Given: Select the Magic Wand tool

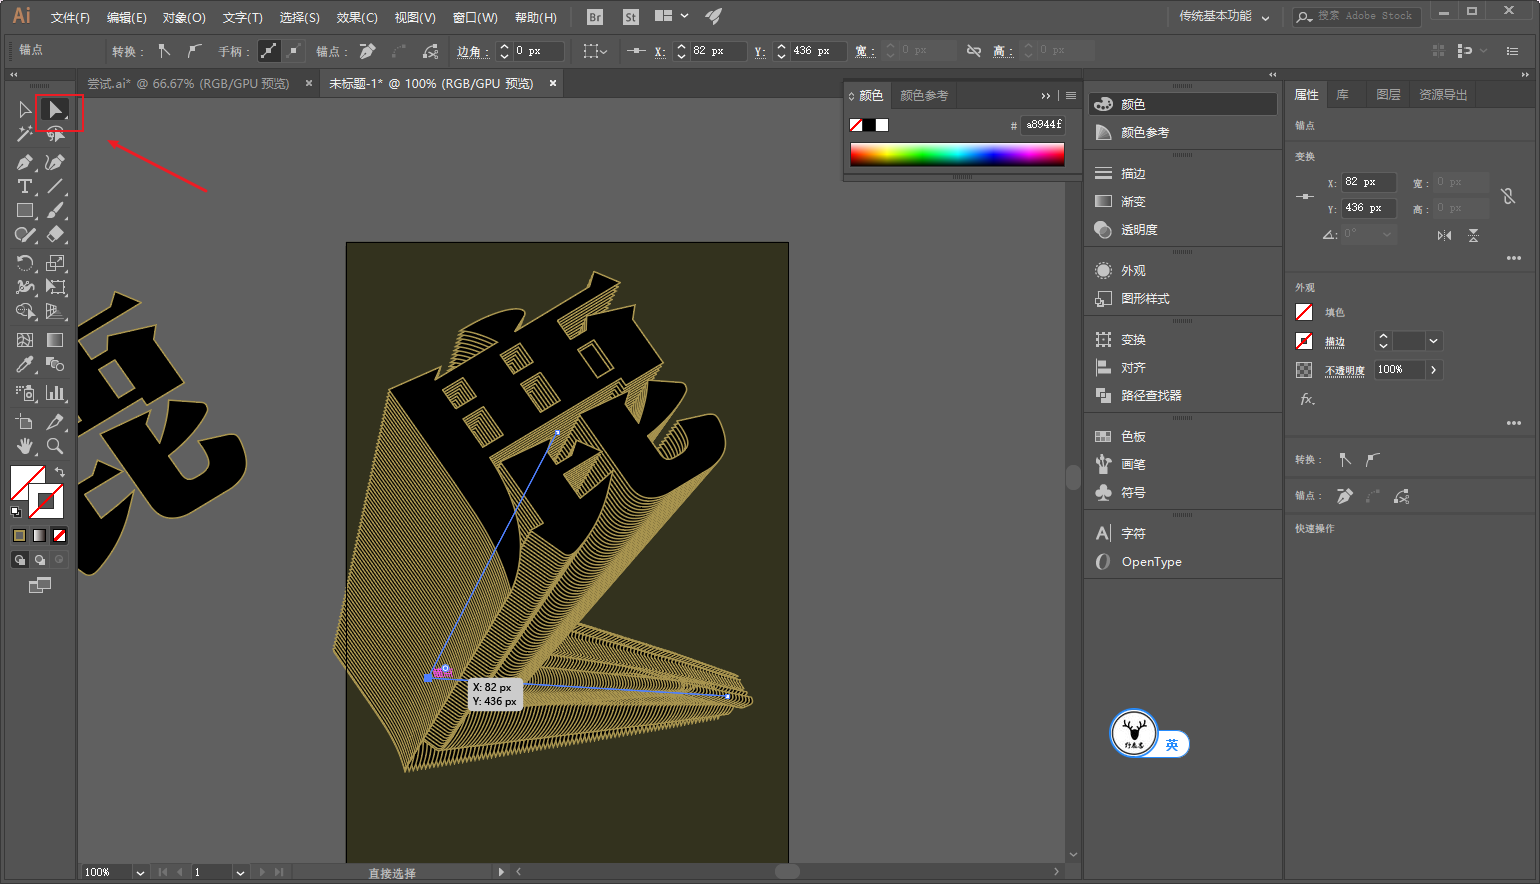Looking at the screenshot, I should [x=25, y=134].
